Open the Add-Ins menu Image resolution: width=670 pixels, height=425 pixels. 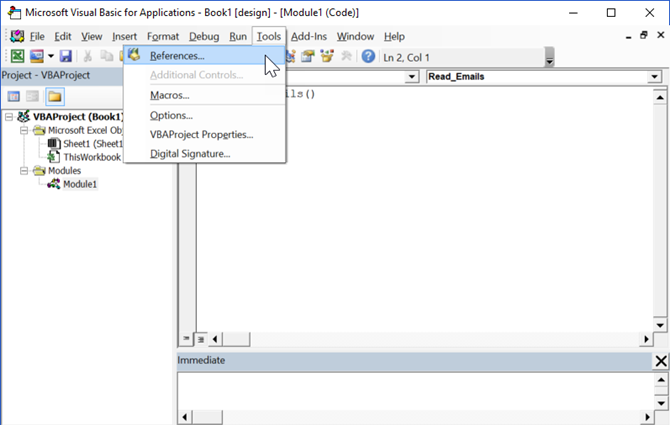point(310,36)
